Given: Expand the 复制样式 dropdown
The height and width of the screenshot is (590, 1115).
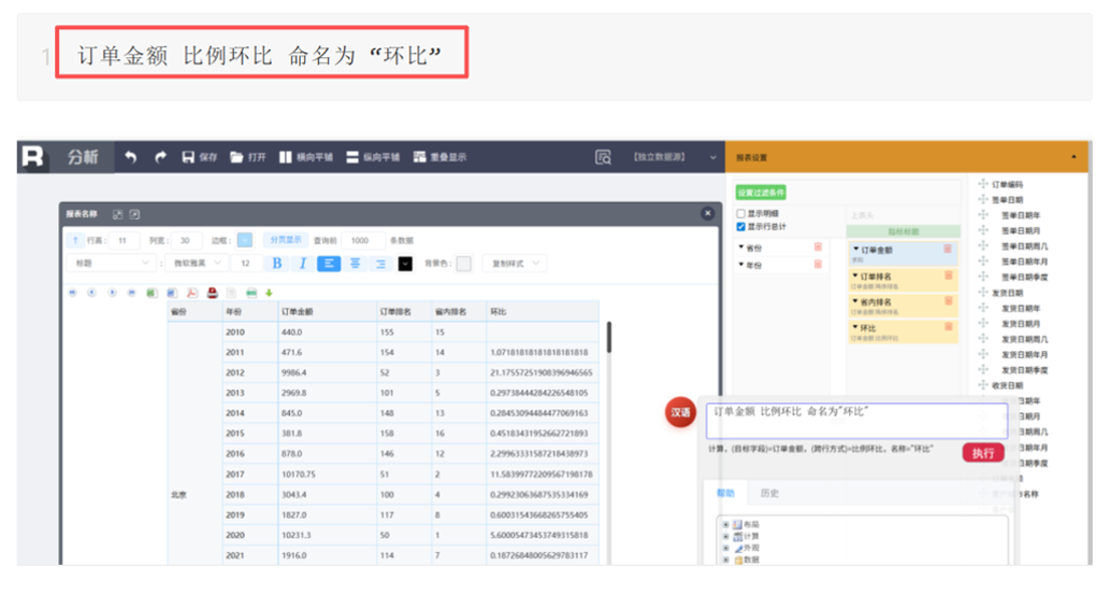Looking at the screenshot, I should pyautogui.click(x=516, y=264).
